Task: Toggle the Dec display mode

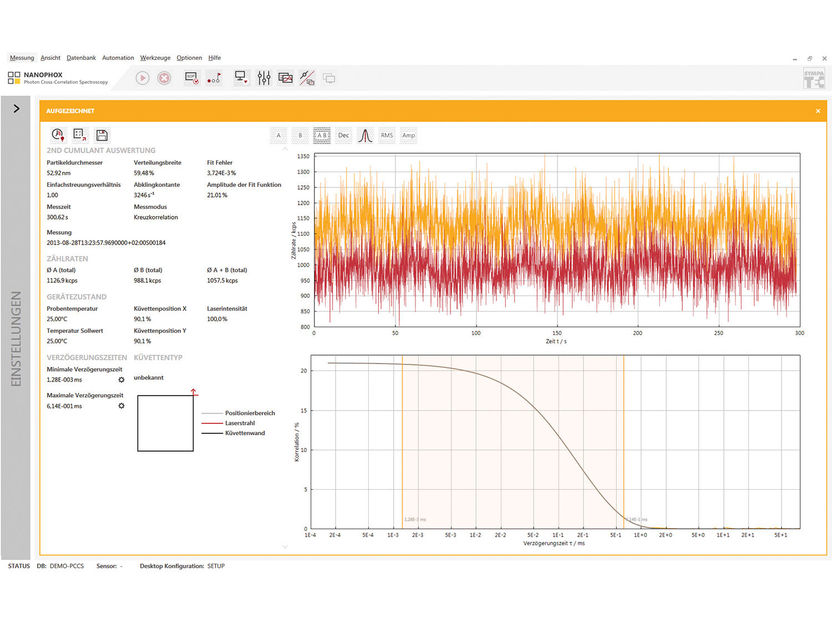Action: pos(343,134)
